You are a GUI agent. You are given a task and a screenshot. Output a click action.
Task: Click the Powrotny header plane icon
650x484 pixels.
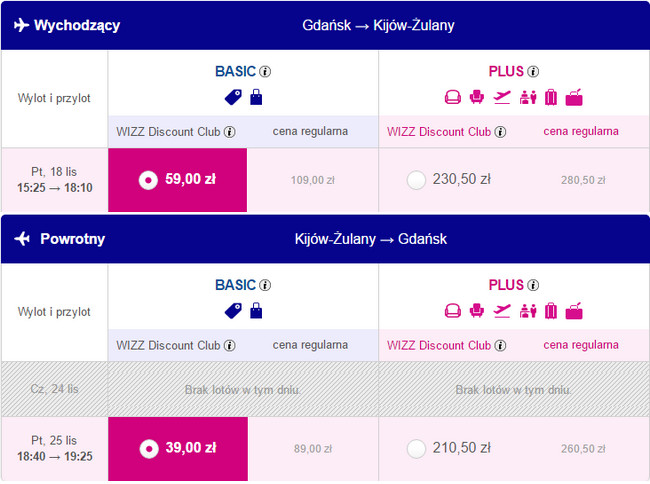point(21,239)
